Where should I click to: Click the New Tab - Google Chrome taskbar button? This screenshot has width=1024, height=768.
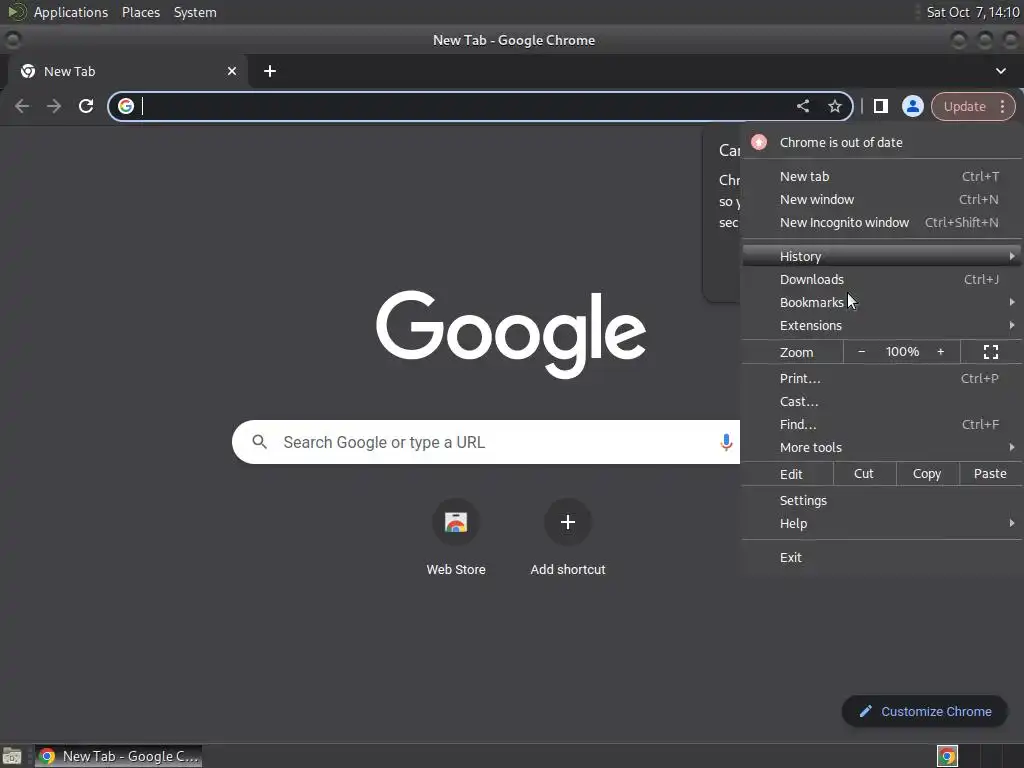point(118,756)
